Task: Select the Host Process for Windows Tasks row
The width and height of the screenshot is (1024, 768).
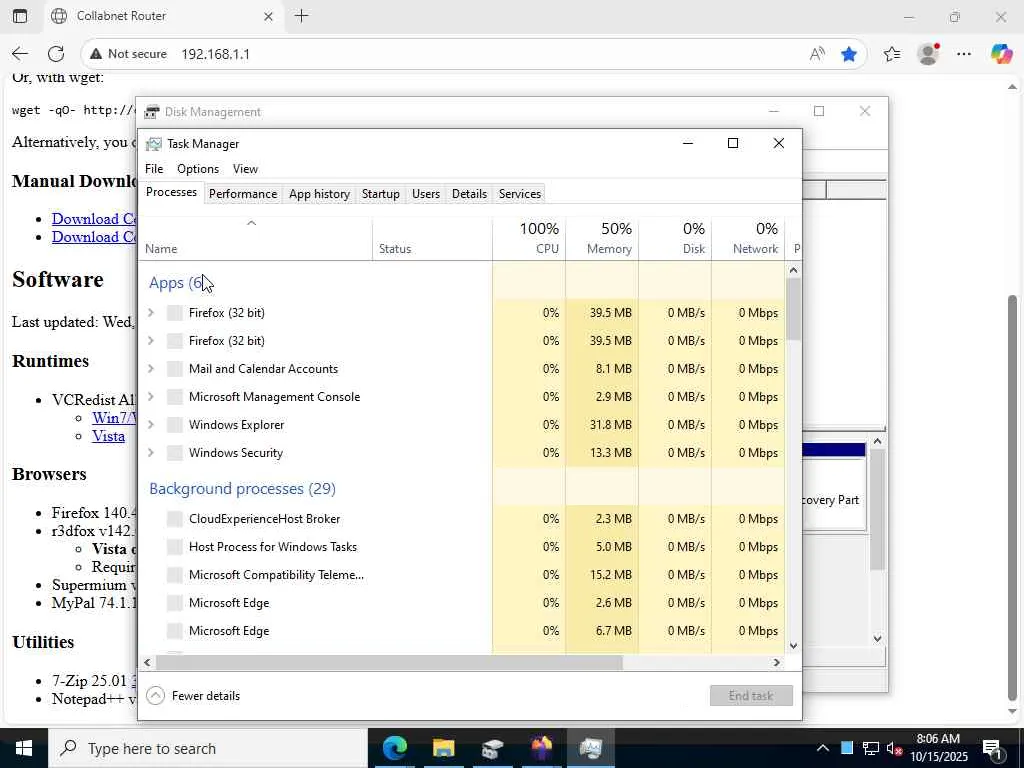Action: click(x=462, y=547)
